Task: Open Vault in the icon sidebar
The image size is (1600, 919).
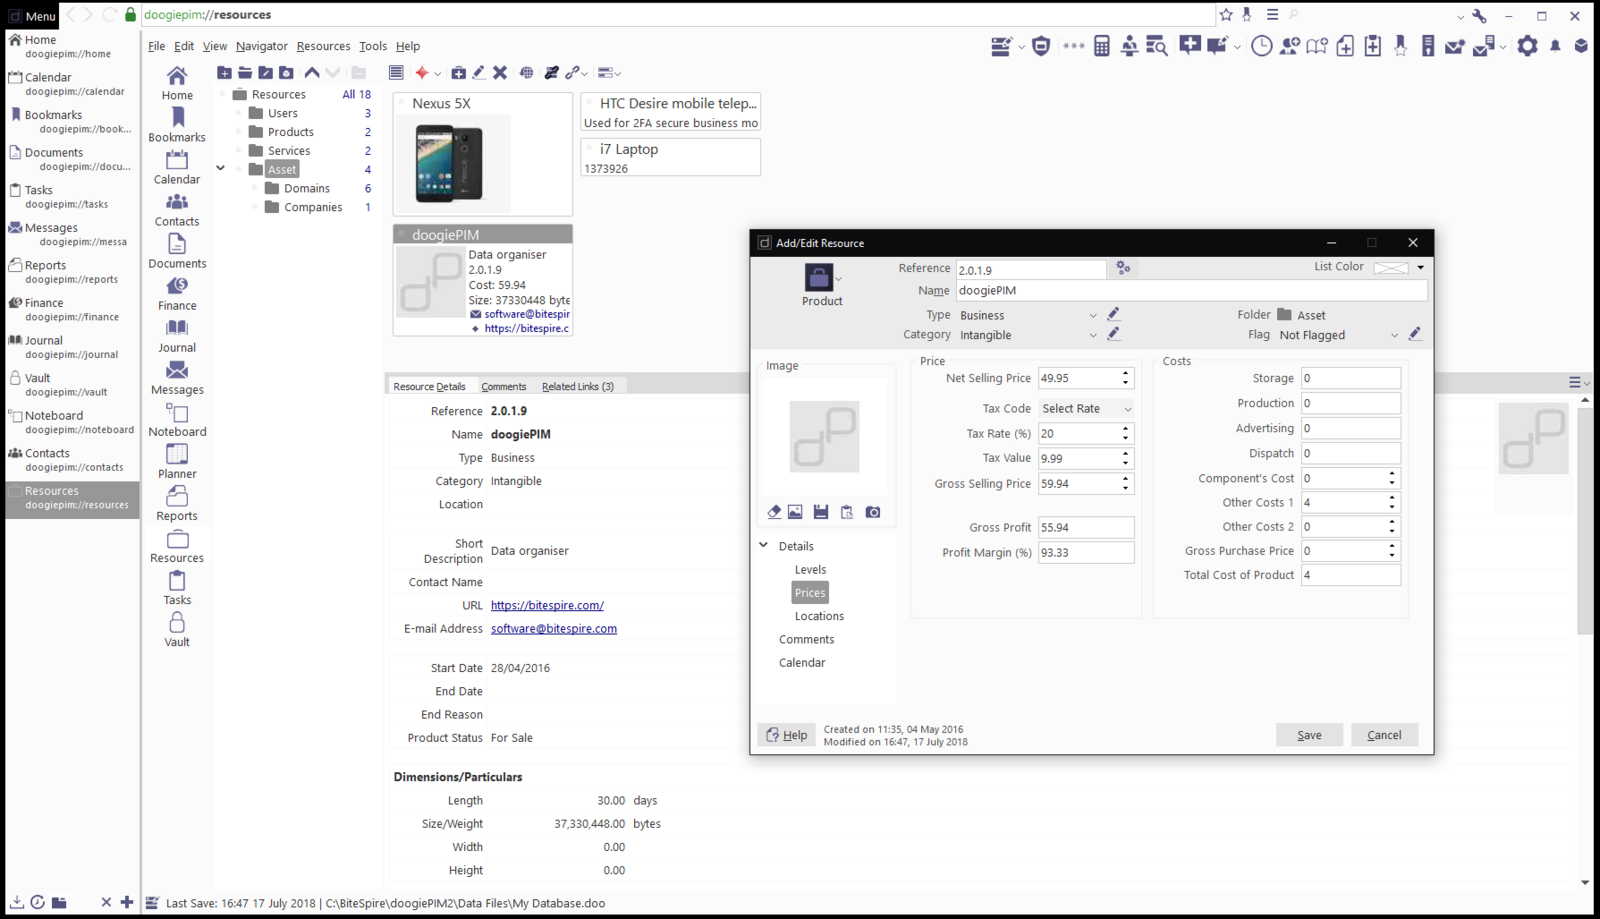Action: (x=177, y=629)
